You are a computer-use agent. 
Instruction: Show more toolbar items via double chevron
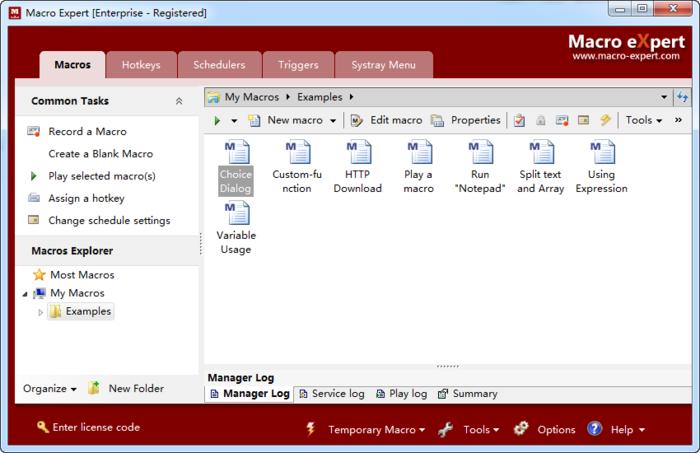point(678,120)
